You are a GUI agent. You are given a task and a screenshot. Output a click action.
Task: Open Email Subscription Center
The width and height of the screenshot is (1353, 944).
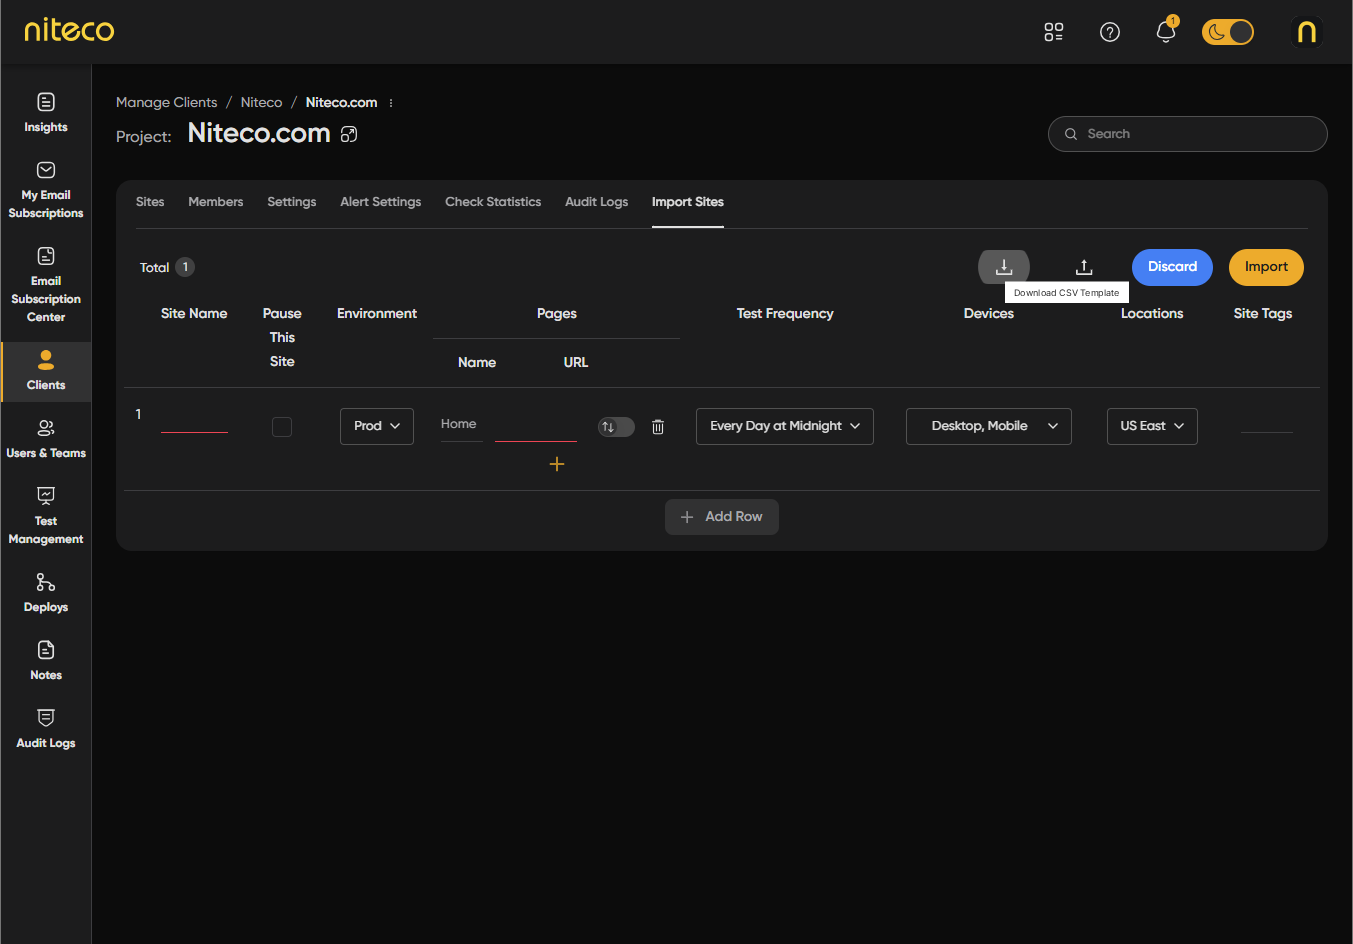[x=46, y=284]
